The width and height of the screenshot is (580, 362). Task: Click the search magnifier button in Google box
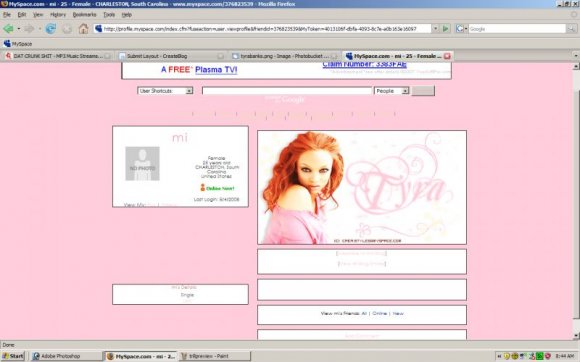pyautogui.click(x=571, y=29)
